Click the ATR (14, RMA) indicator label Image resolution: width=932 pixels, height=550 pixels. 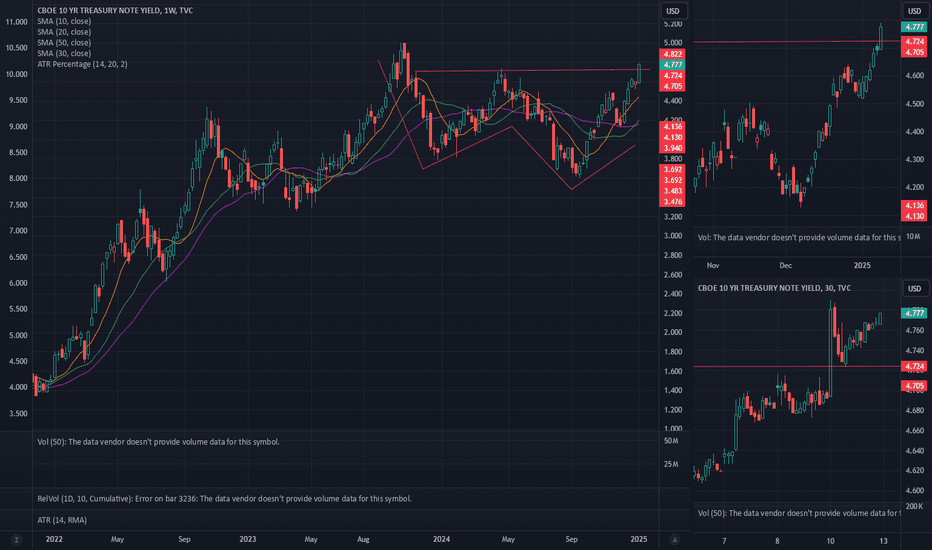click(62, 520)
